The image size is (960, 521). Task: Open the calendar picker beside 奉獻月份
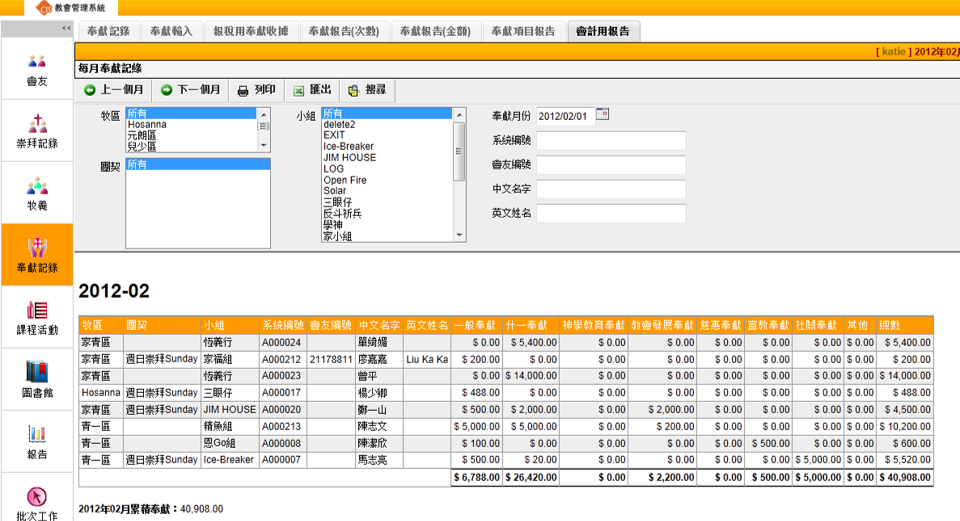point(602,114)
